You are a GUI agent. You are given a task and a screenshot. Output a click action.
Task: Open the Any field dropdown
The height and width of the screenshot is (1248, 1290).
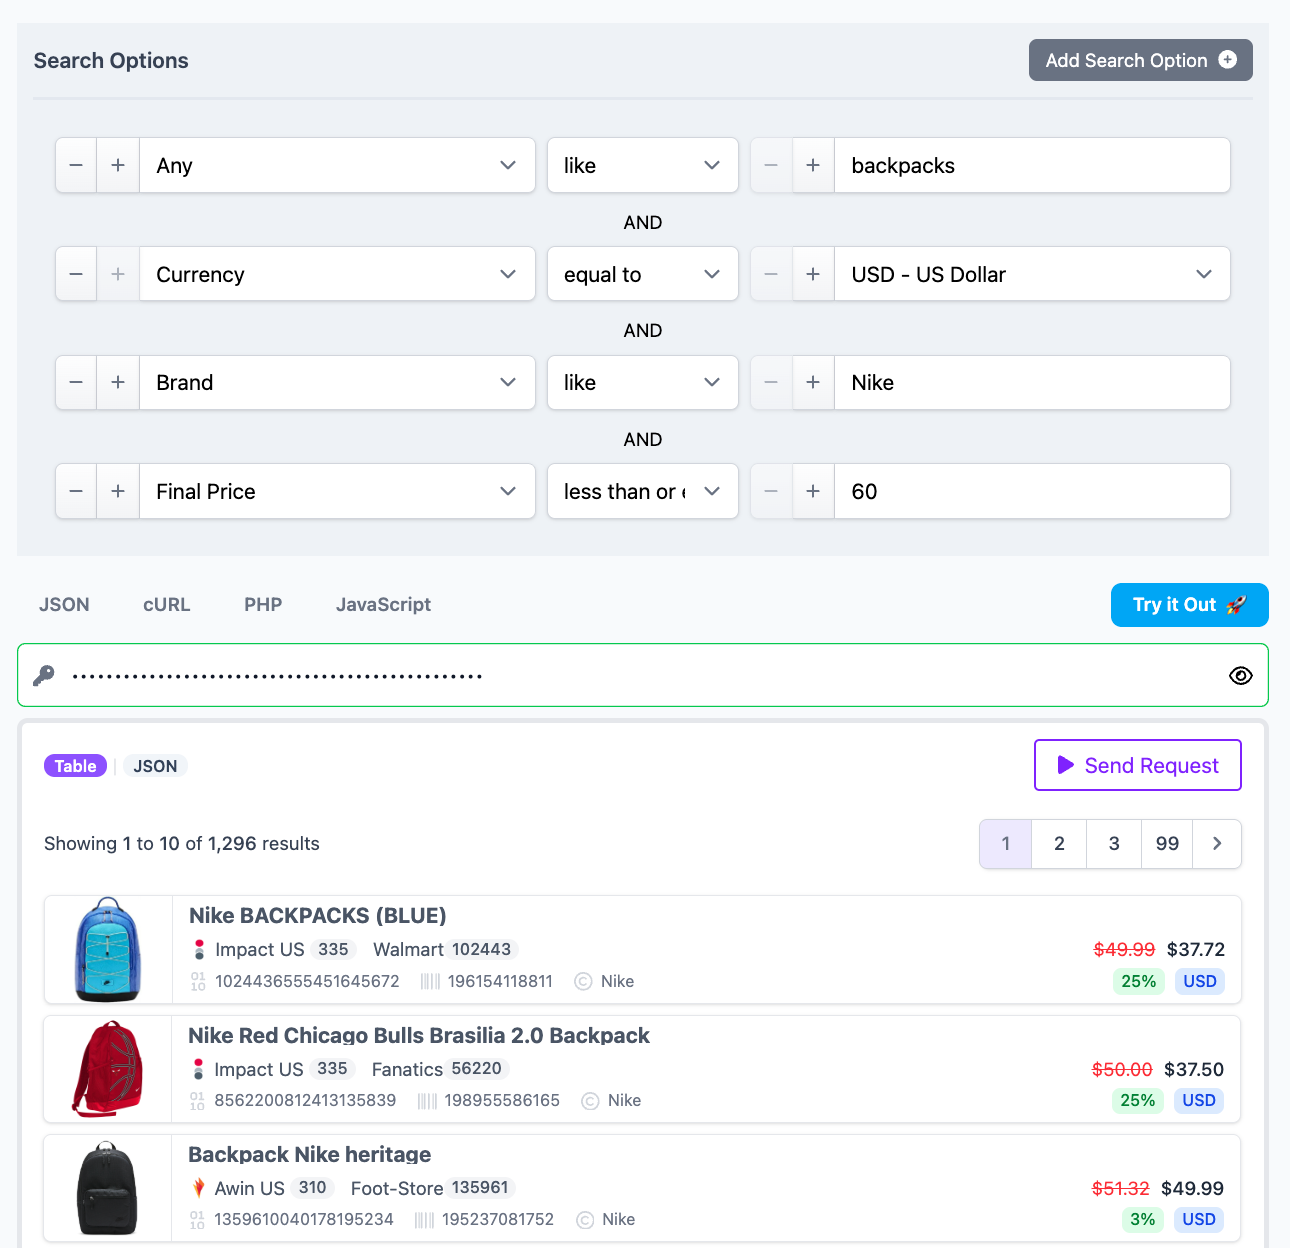pyautogui.click(x=337, y=165)
